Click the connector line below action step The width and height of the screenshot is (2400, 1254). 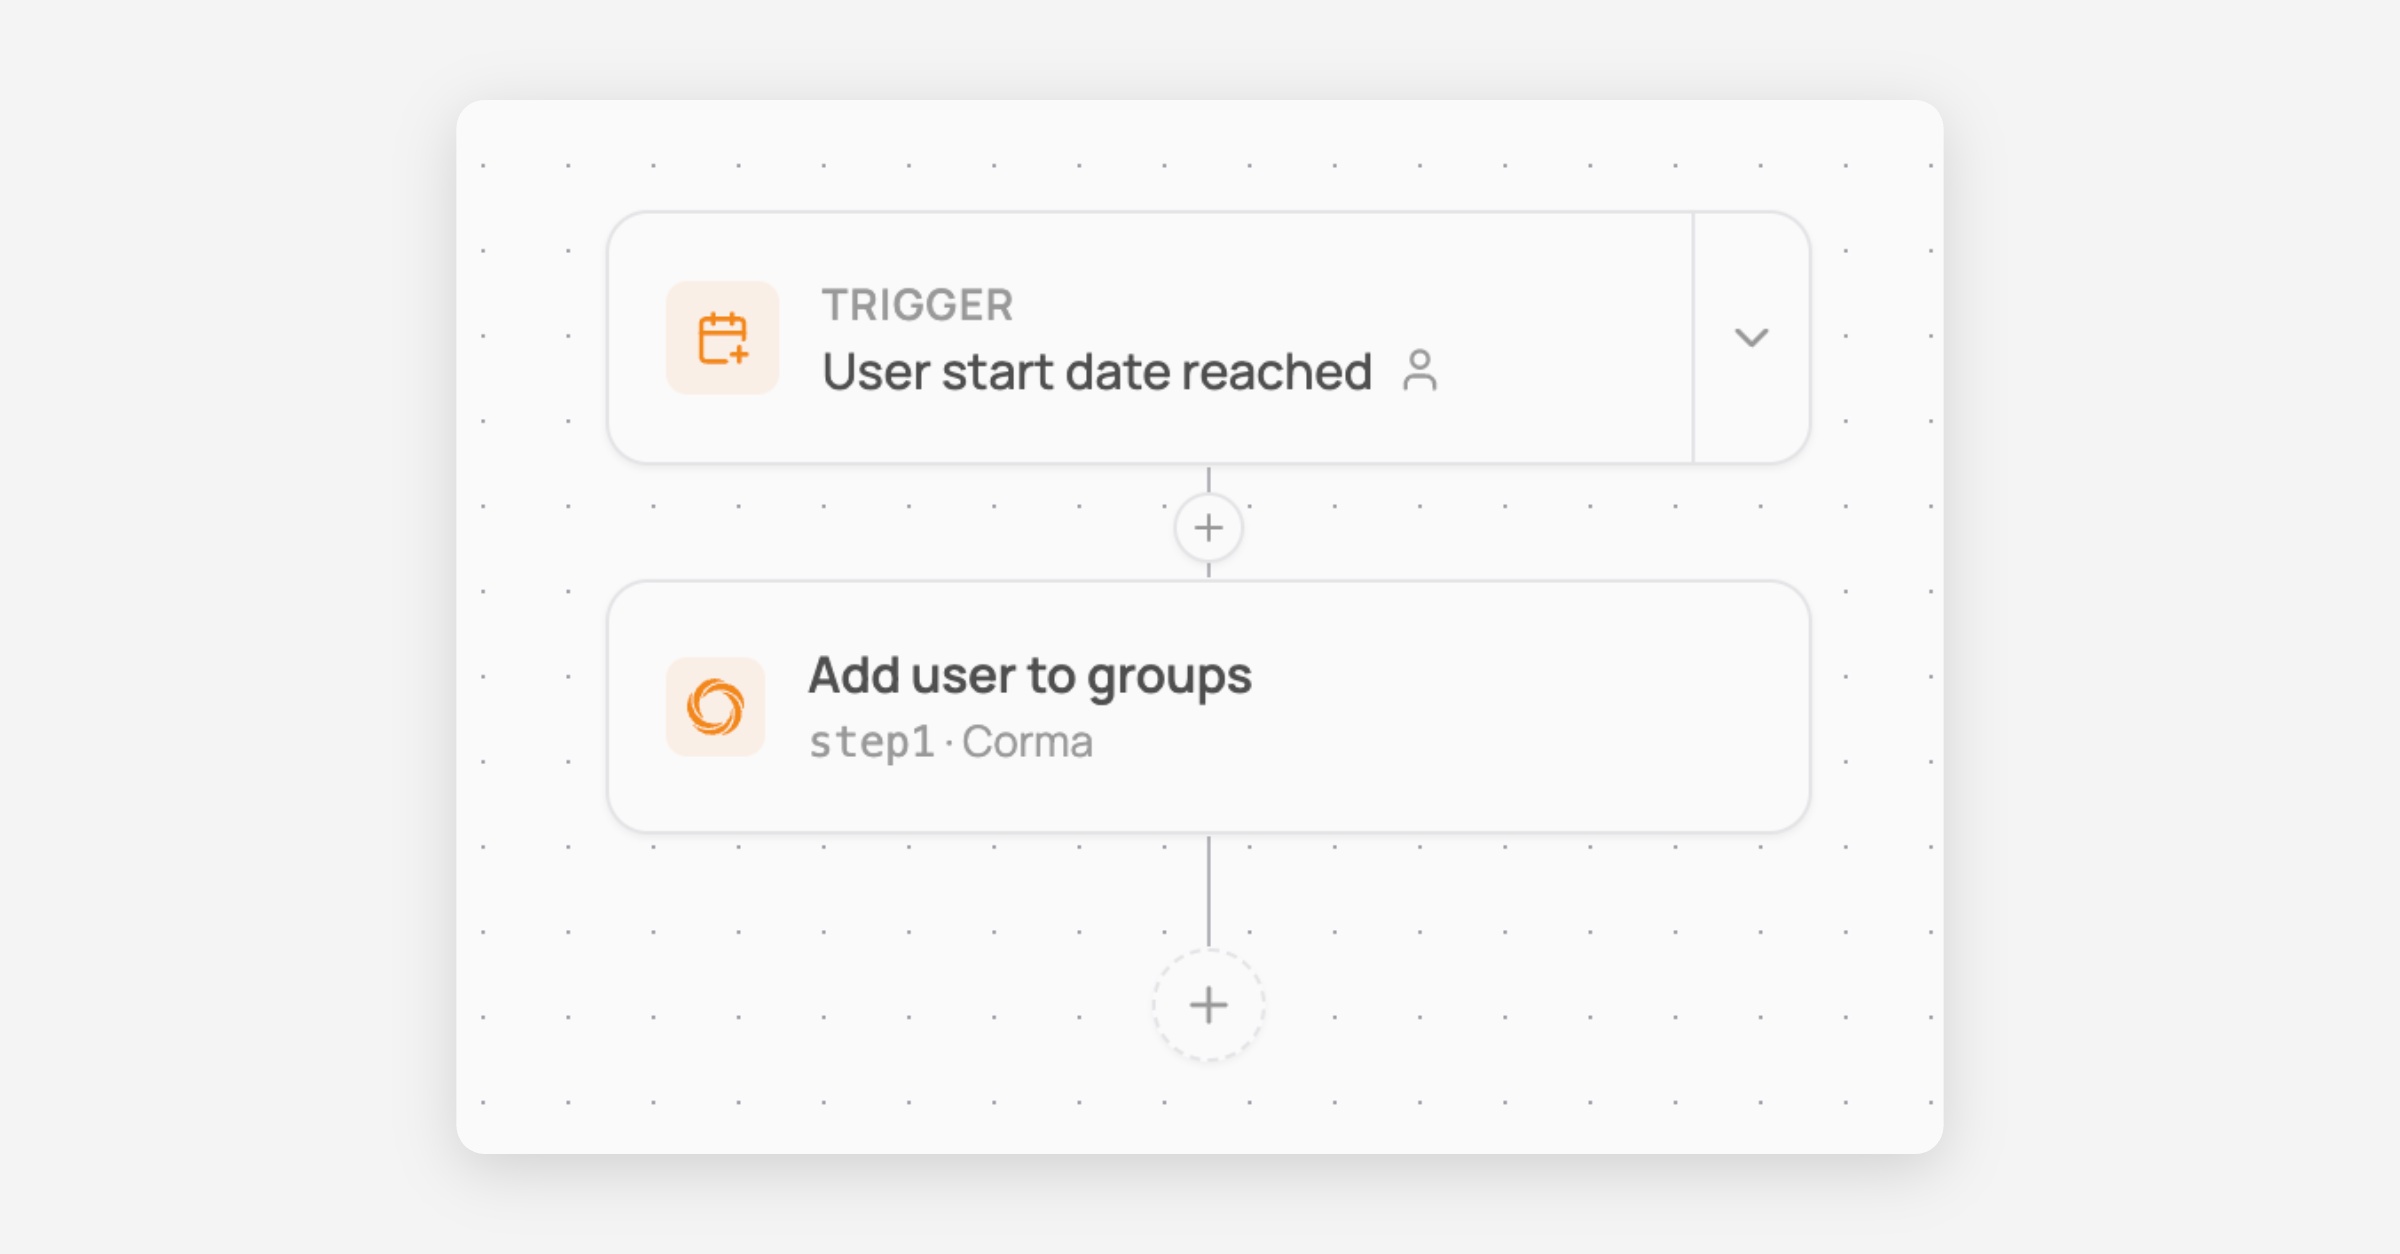[1208, 892]
